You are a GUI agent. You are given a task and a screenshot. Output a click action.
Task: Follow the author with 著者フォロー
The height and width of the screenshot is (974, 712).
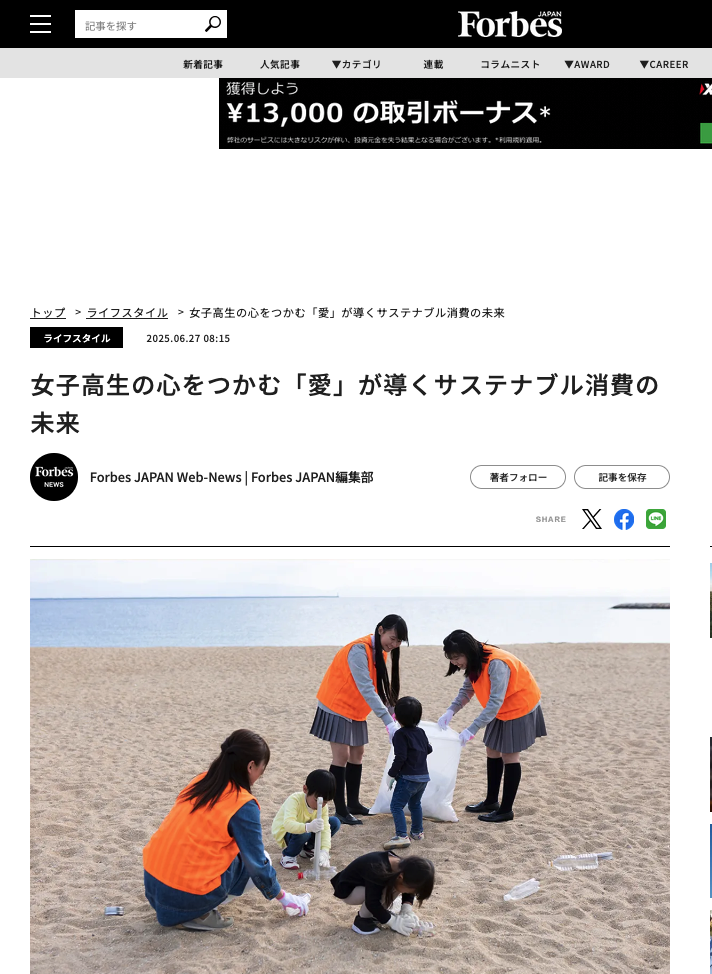point(518,477)
